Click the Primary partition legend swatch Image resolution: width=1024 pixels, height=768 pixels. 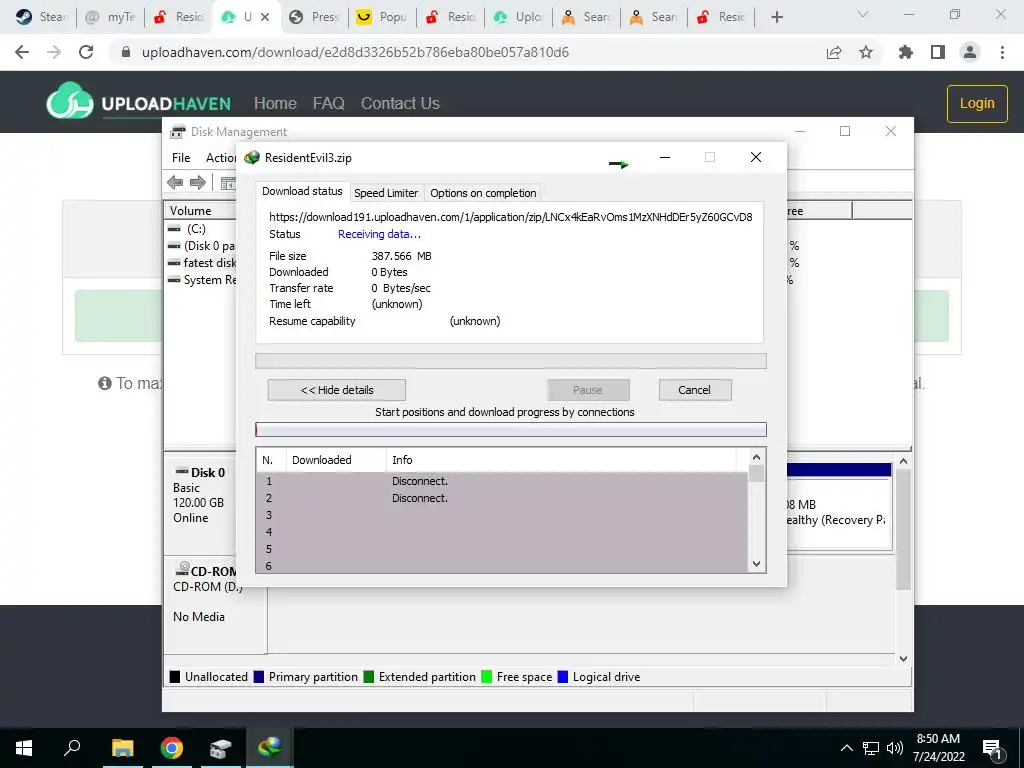(259, 677)
